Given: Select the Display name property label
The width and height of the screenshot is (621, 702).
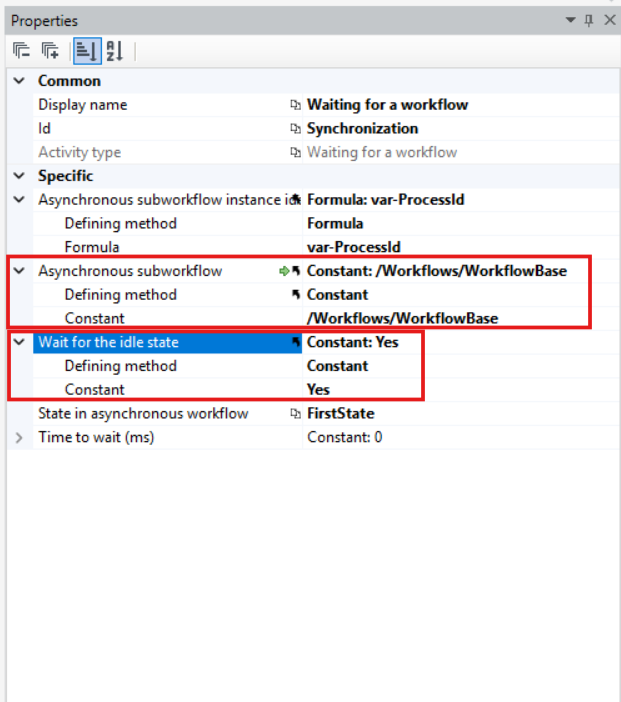Looking at the screenshot, I should click(x=83, y=105).
